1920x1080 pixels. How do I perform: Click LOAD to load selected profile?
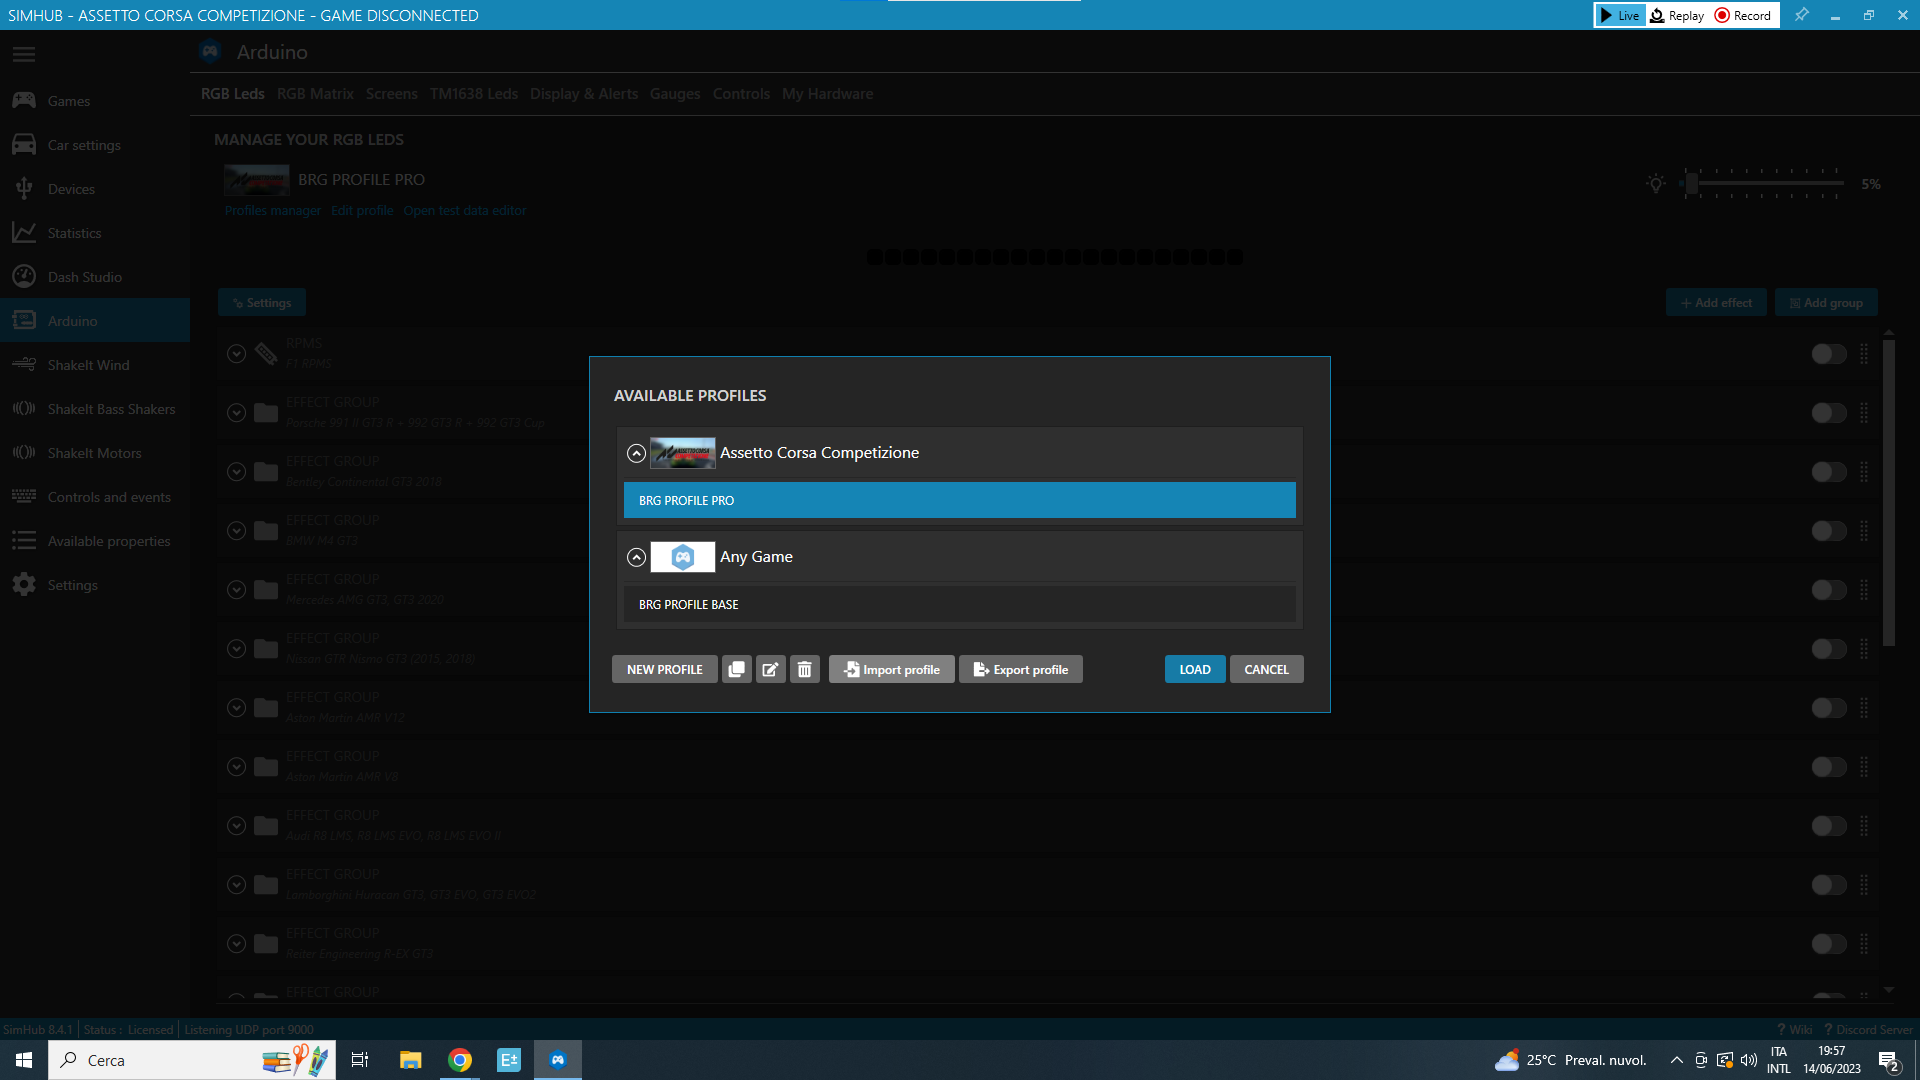1195,669
